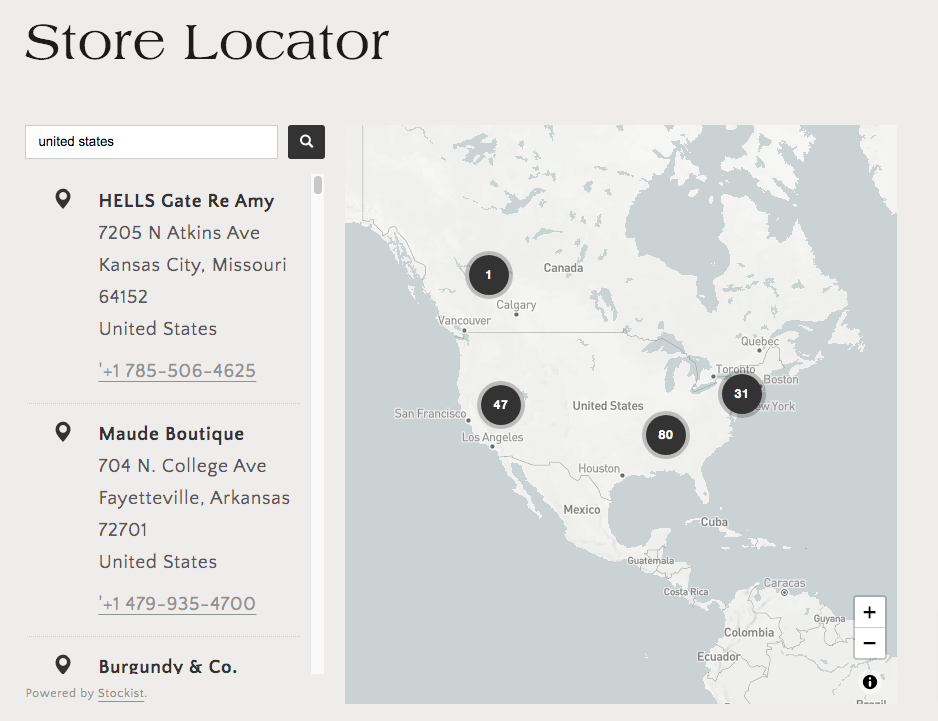The width and height of the screenshot is (938, 721).
Task: Select the map cluster with 31 stores
Action: click(x=741, y=394)
